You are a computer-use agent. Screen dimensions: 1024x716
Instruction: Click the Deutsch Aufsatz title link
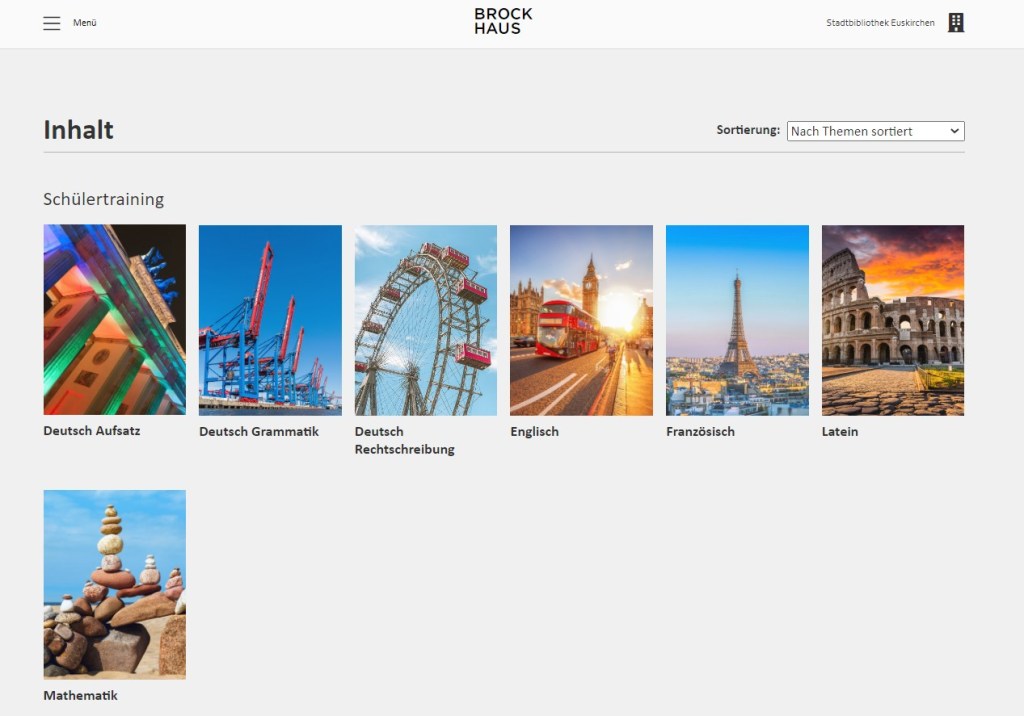[92, 431]
